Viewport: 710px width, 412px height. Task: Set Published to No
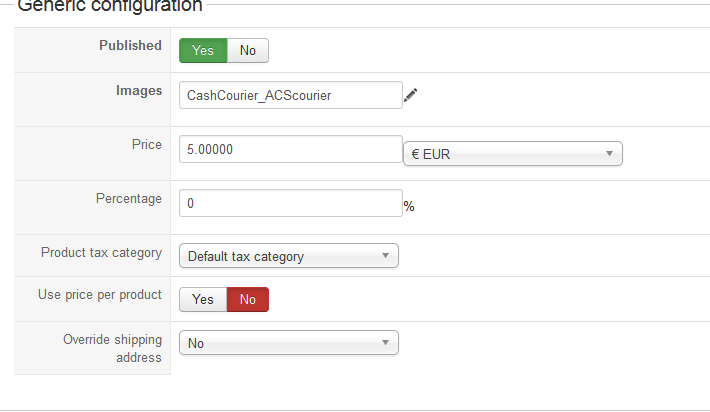pyautogui.click(x=248, y=50)
